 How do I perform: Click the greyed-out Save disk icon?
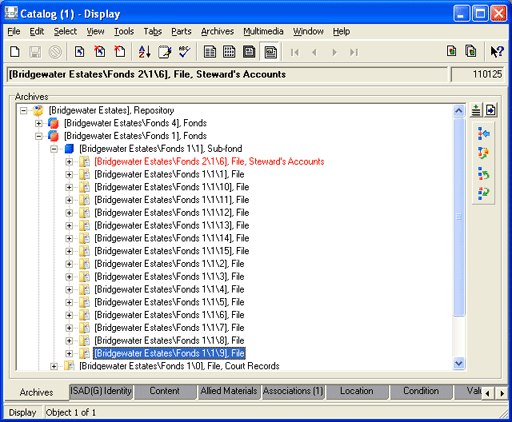[x=35, y=52]
